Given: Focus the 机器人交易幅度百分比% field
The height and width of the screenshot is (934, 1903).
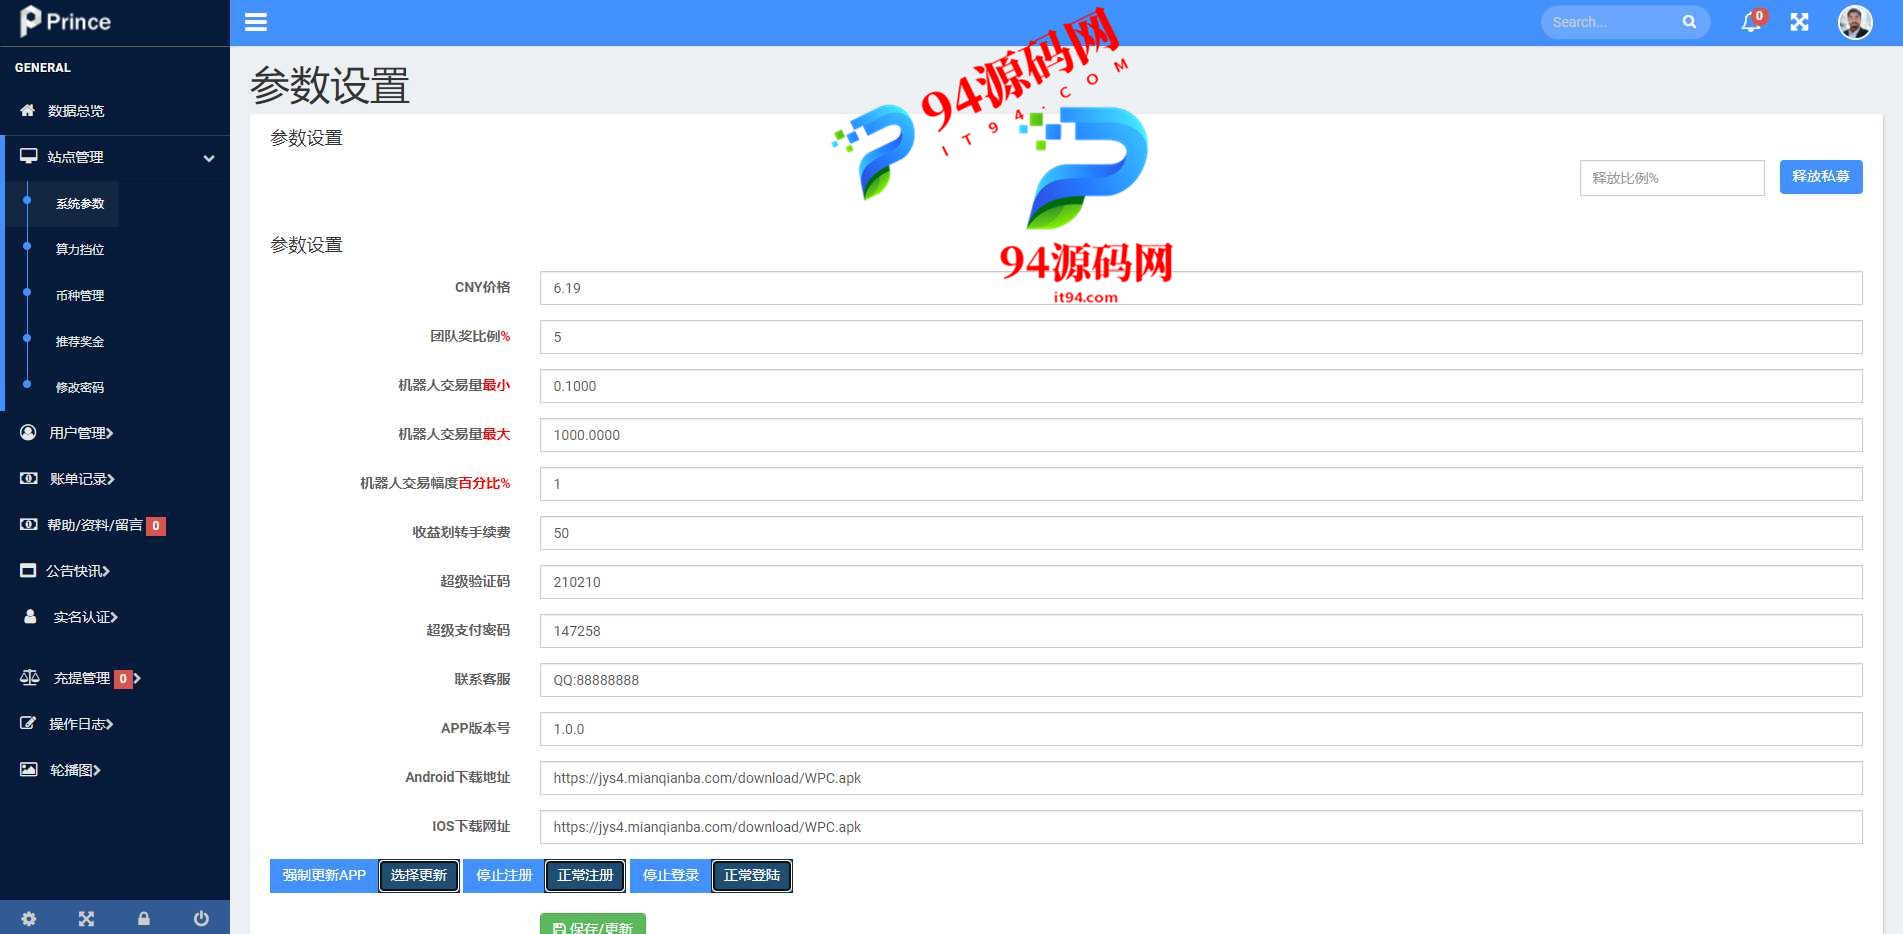Looking at the screenshot, I should point(1201,484).
